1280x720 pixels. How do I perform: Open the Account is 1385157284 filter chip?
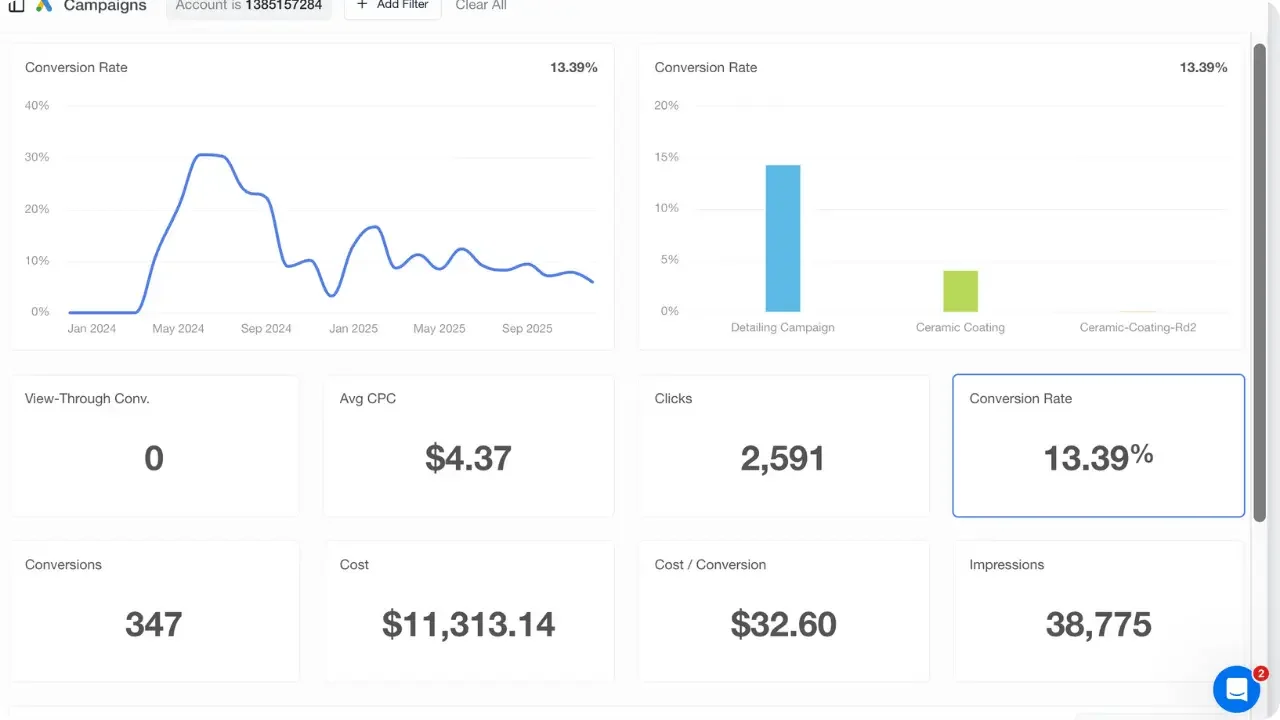[x=248, y=4]
